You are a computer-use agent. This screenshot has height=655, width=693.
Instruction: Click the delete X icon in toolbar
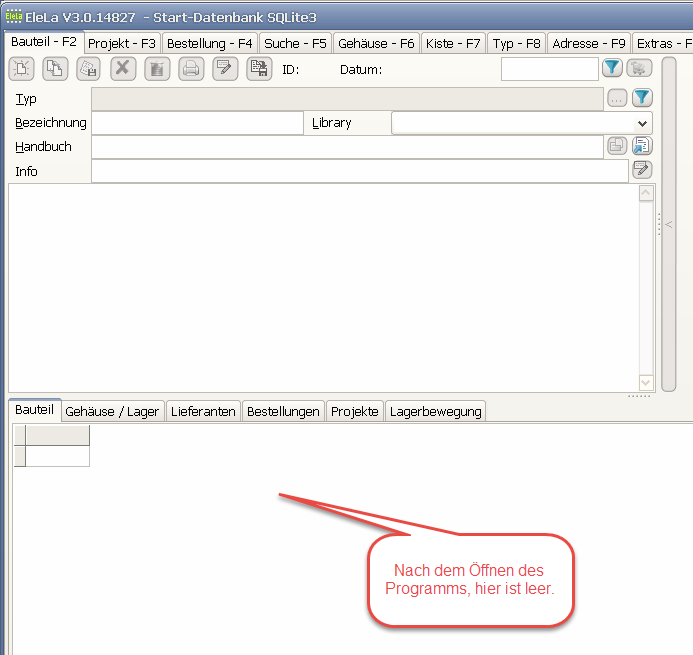click(x=123, y=69)
